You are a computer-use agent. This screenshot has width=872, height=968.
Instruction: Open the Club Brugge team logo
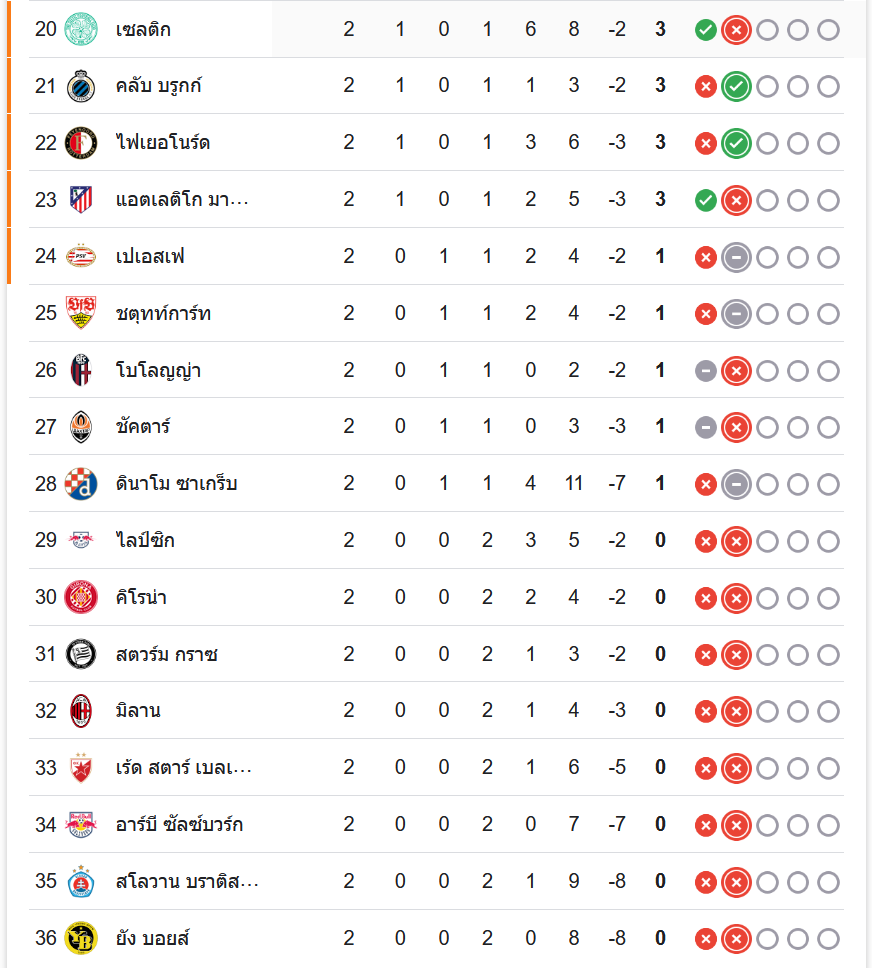tap(80, 86)
